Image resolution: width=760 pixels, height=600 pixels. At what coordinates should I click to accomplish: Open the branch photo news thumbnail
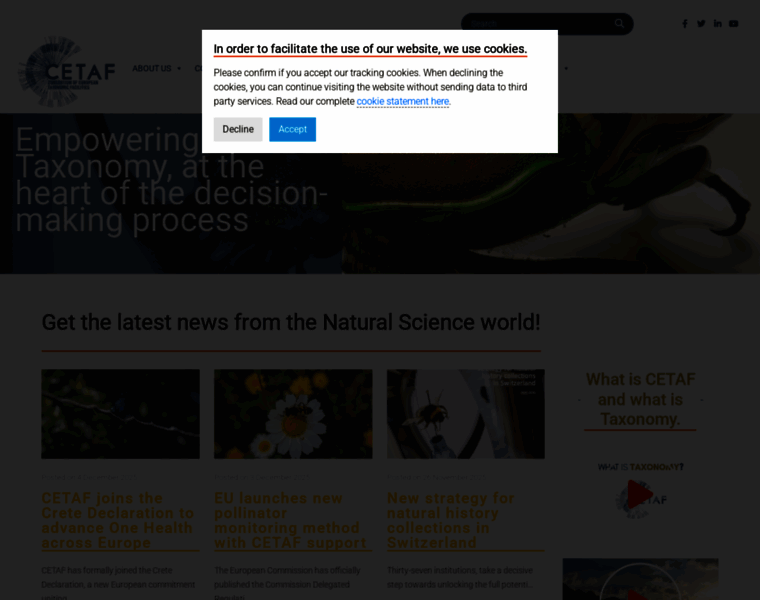(x=120, y=414)
